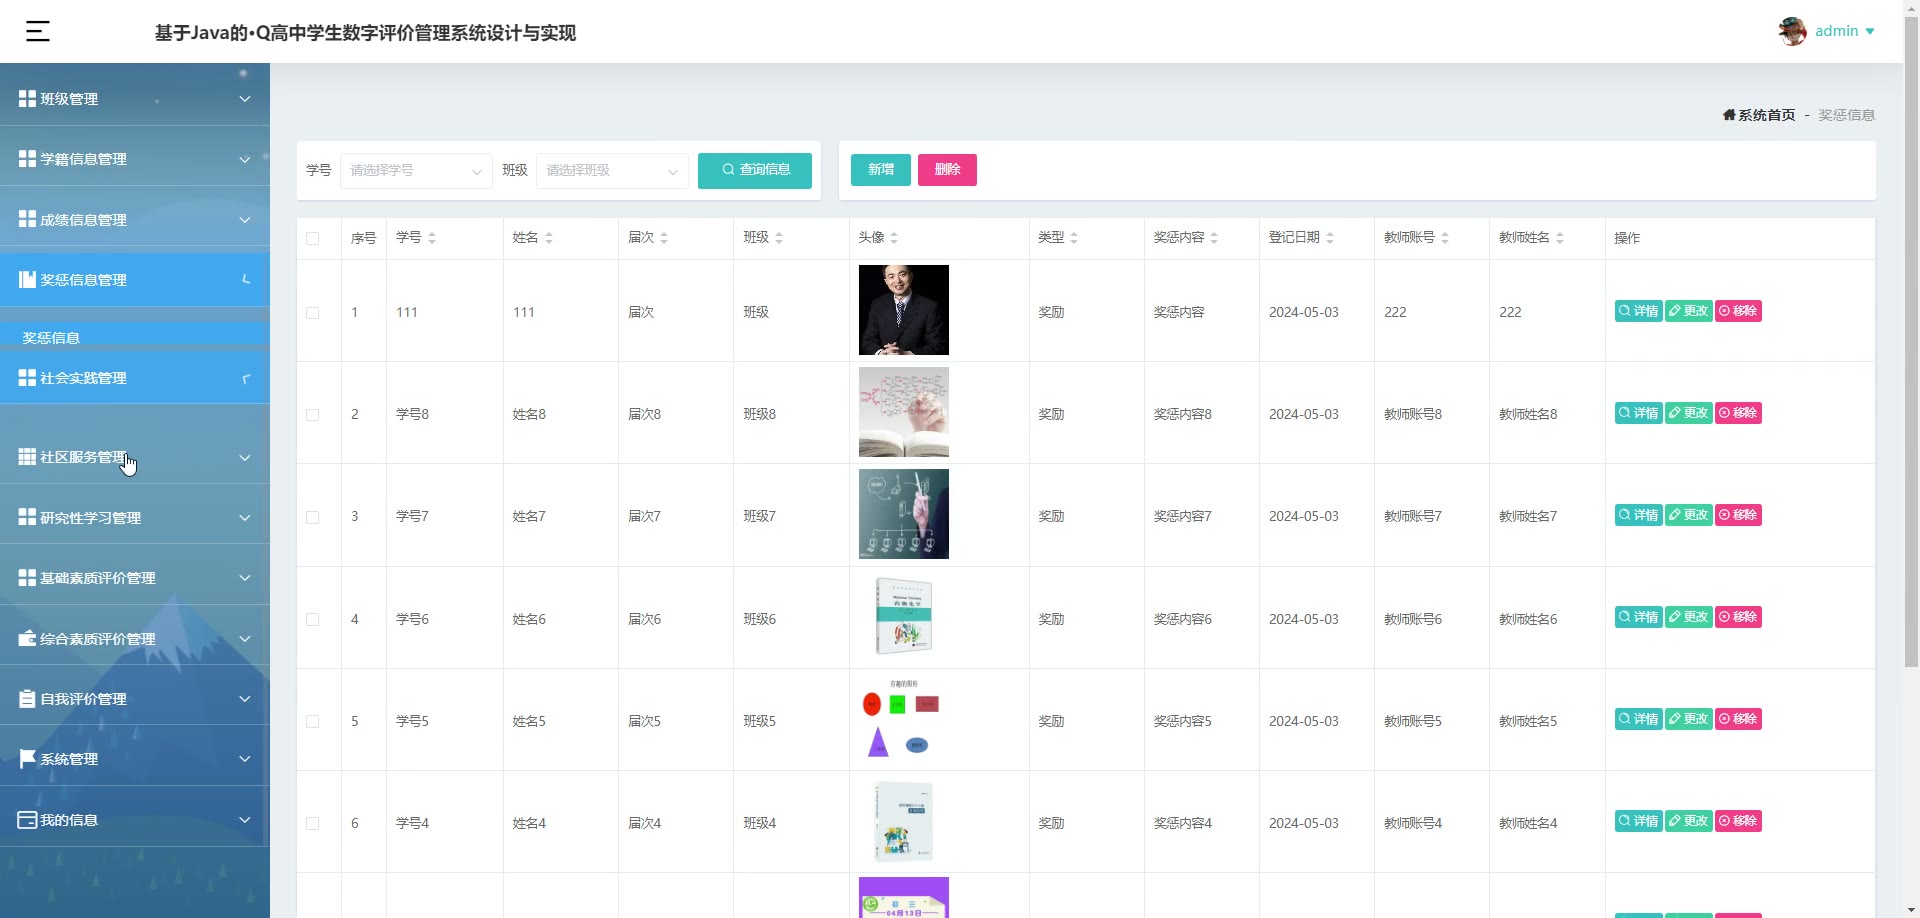Click the 新增 button
The width and height of the screenshot is (1920, 918).
click(881, 170)
